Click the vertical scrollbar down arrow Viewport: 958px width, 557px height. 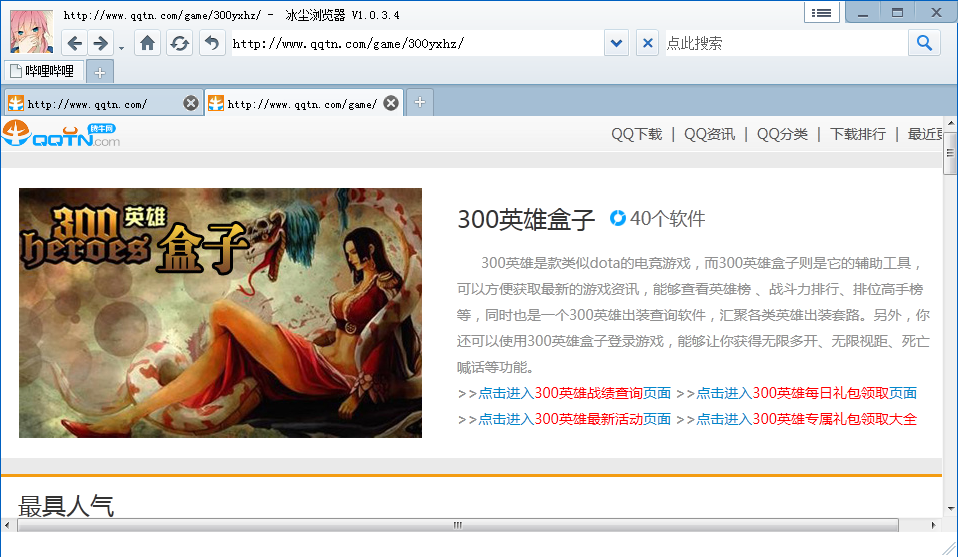(951, 508)
